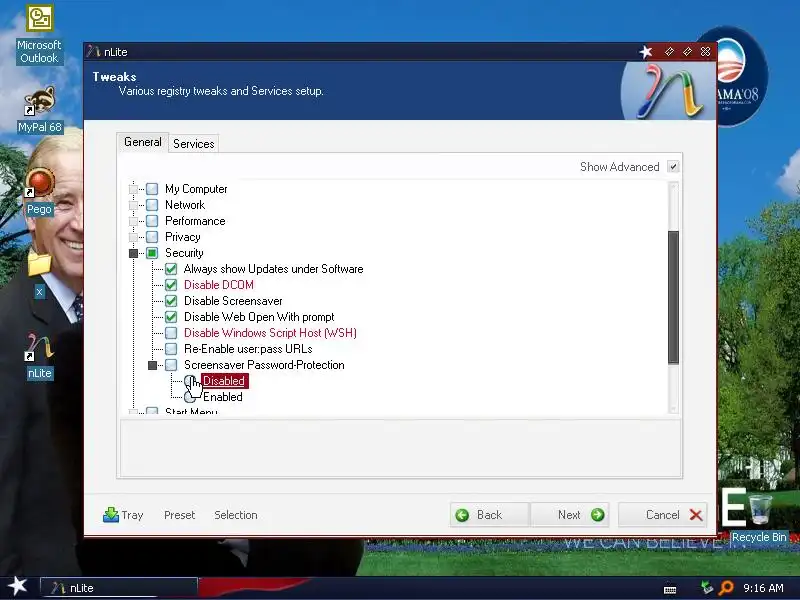The image size is (800, 600).
Task: Click the star icon in nLite title bar
Action: (x=646, y=52)
